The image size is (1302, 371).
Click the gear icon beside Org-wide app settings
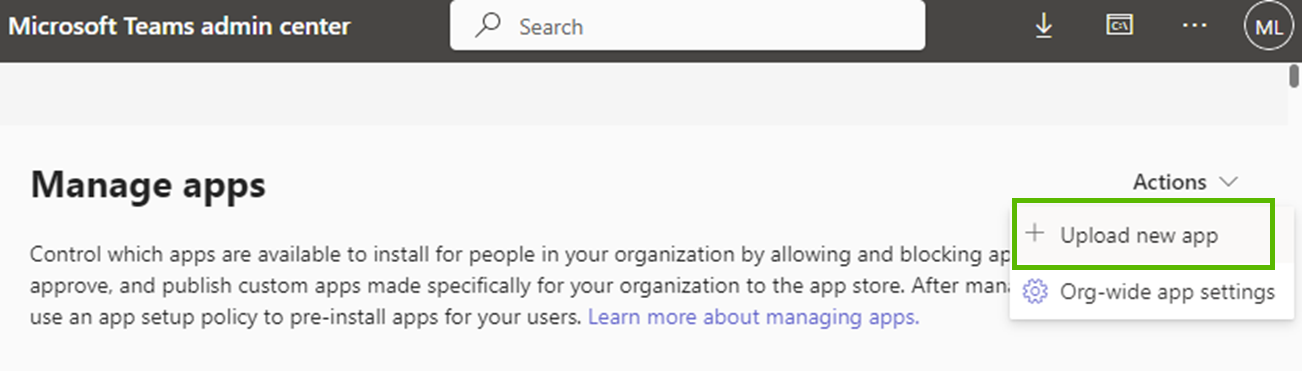click(x=1035, y=292)
